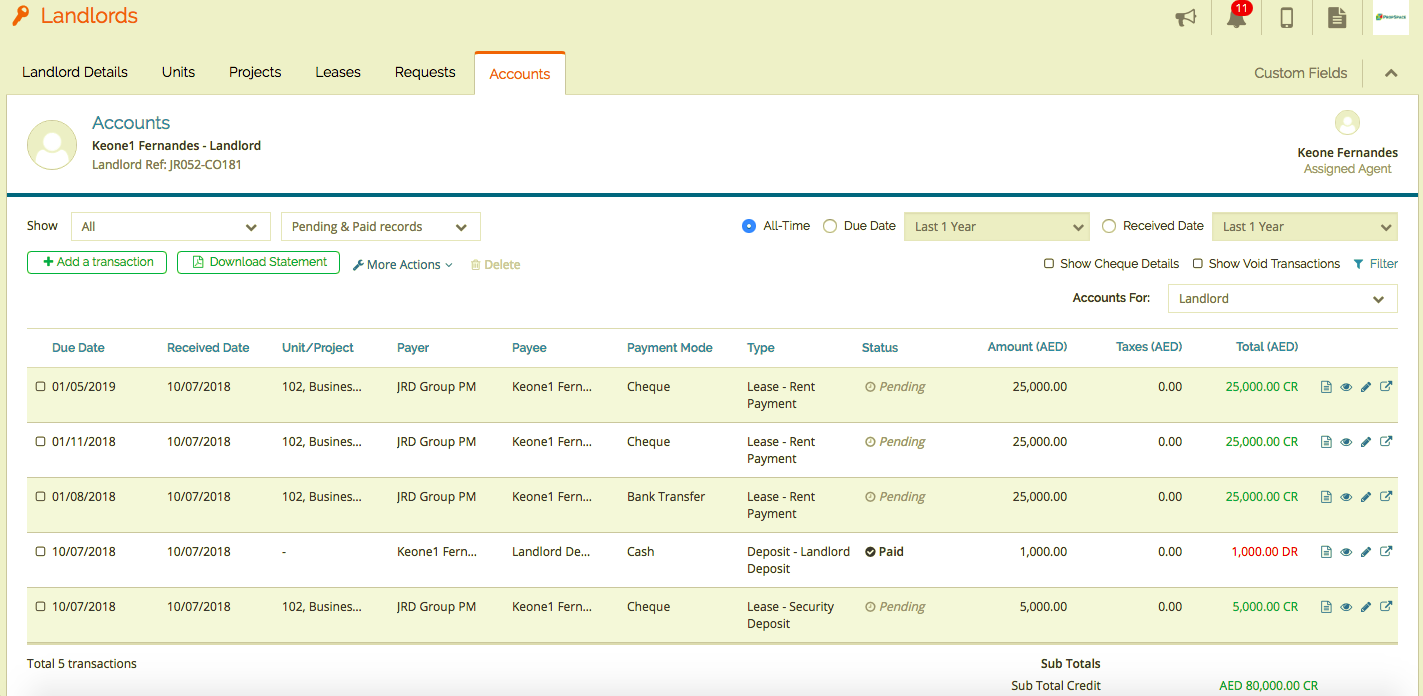
Task: Click Download Statement
Action: tap(258, 262)
